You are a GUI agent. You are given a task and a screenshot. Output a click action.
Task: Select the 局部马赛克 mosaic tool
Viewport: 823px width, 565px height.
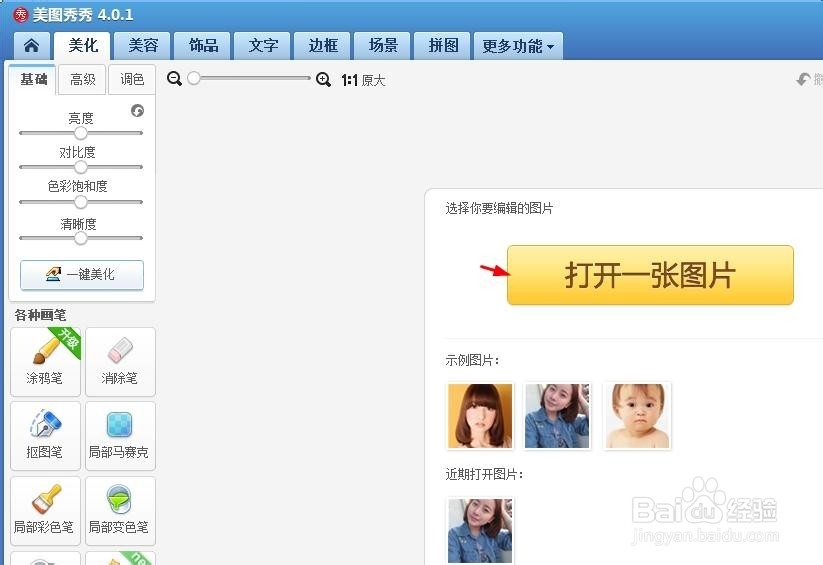pos(120,436)
